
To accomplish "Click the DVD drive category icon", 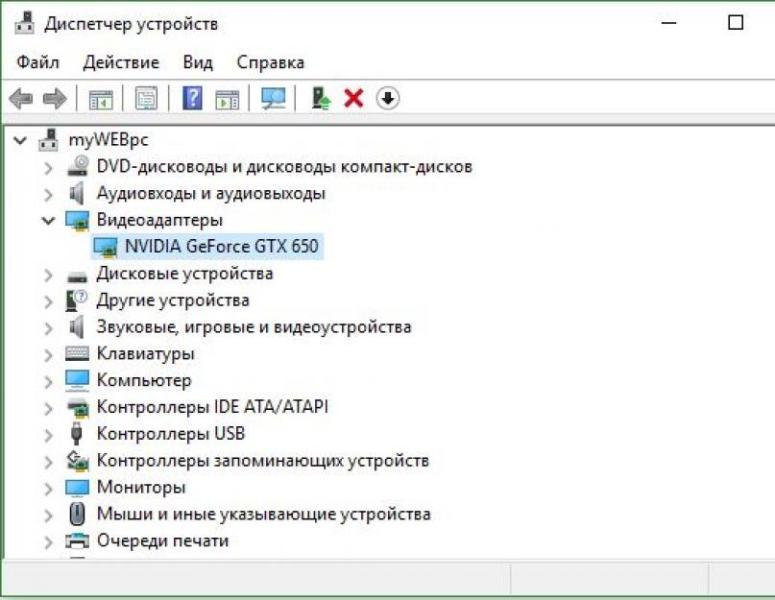I will click(x=78, y=166).
